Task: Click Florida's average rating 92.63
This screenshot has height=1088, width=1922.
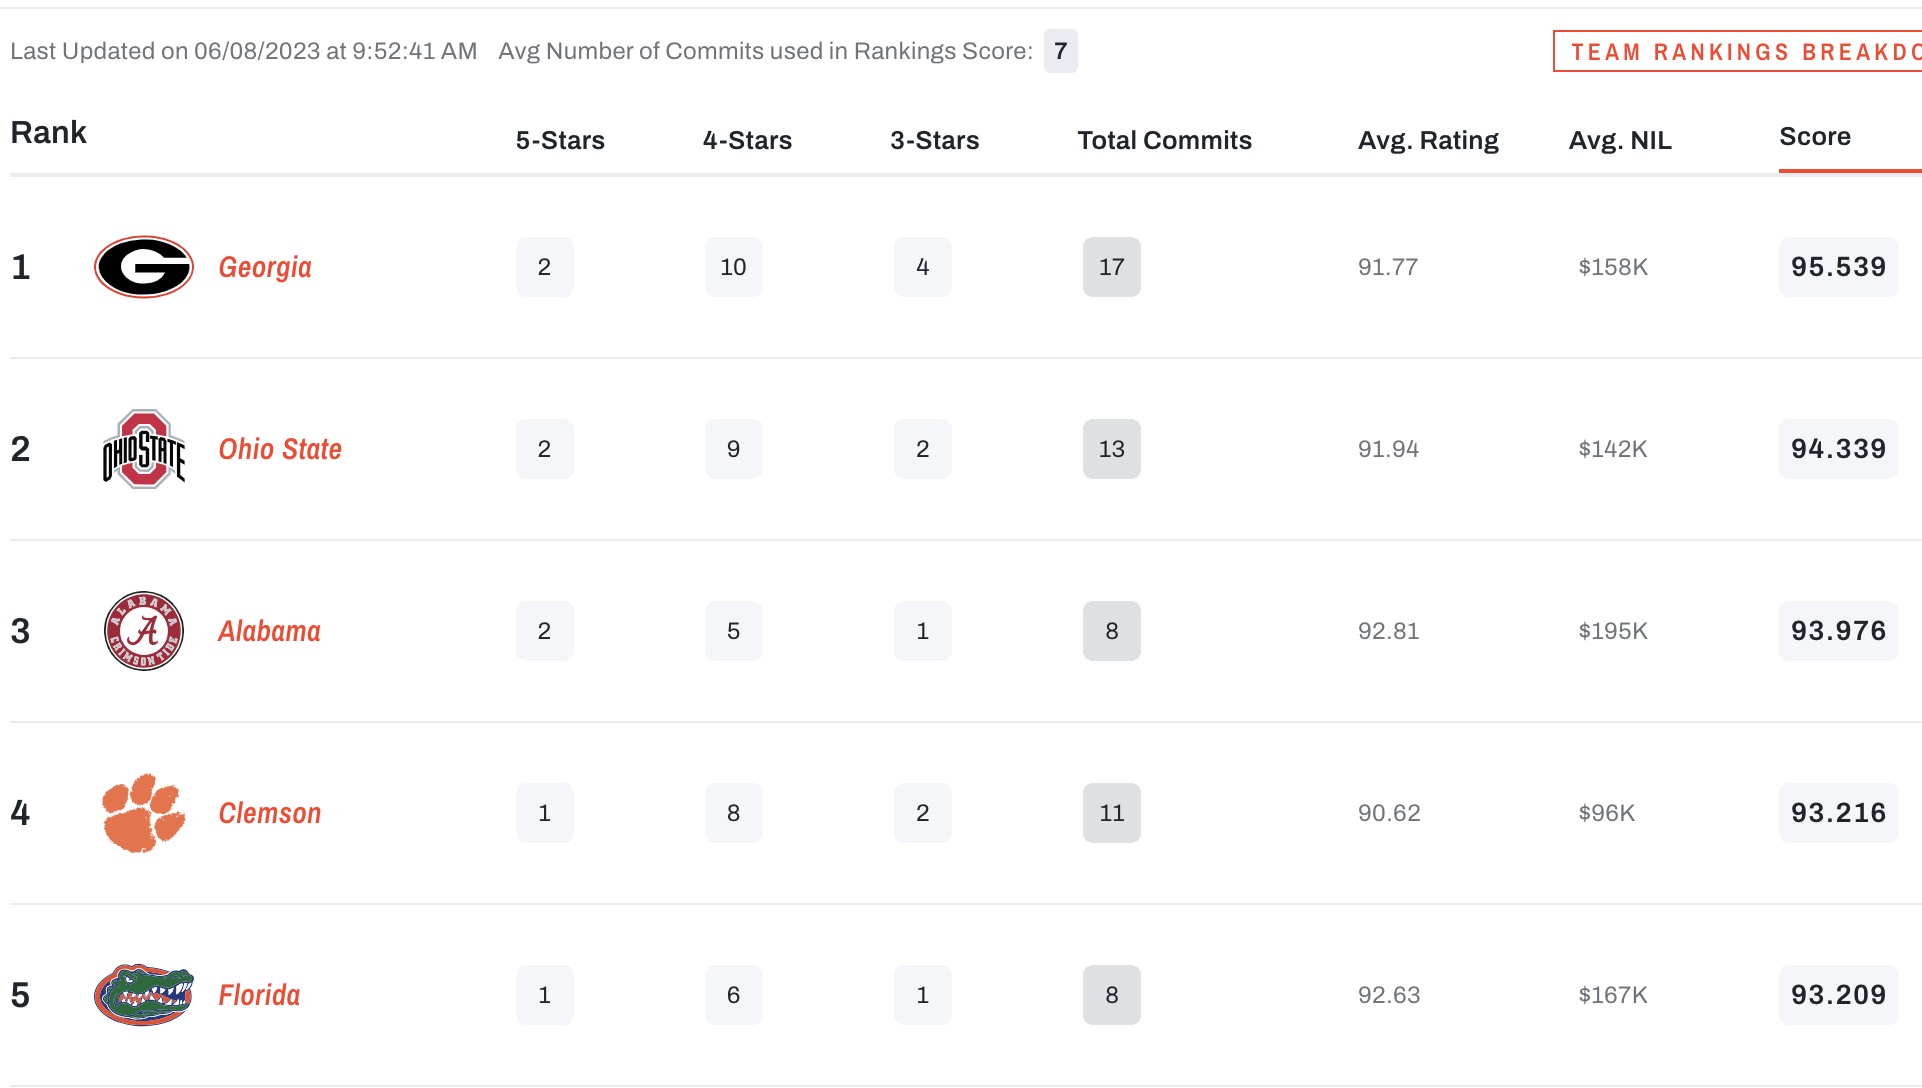Action: [x=1389, y=995]
